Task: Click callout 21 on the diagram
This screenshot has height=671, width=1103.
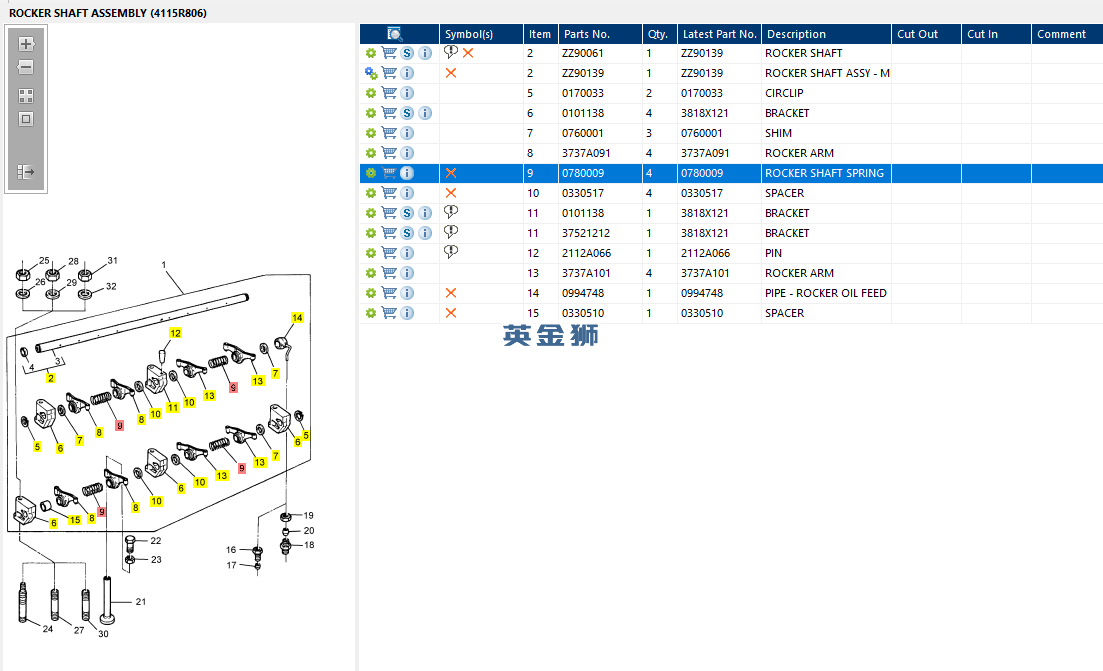Action: coord(141,602)
